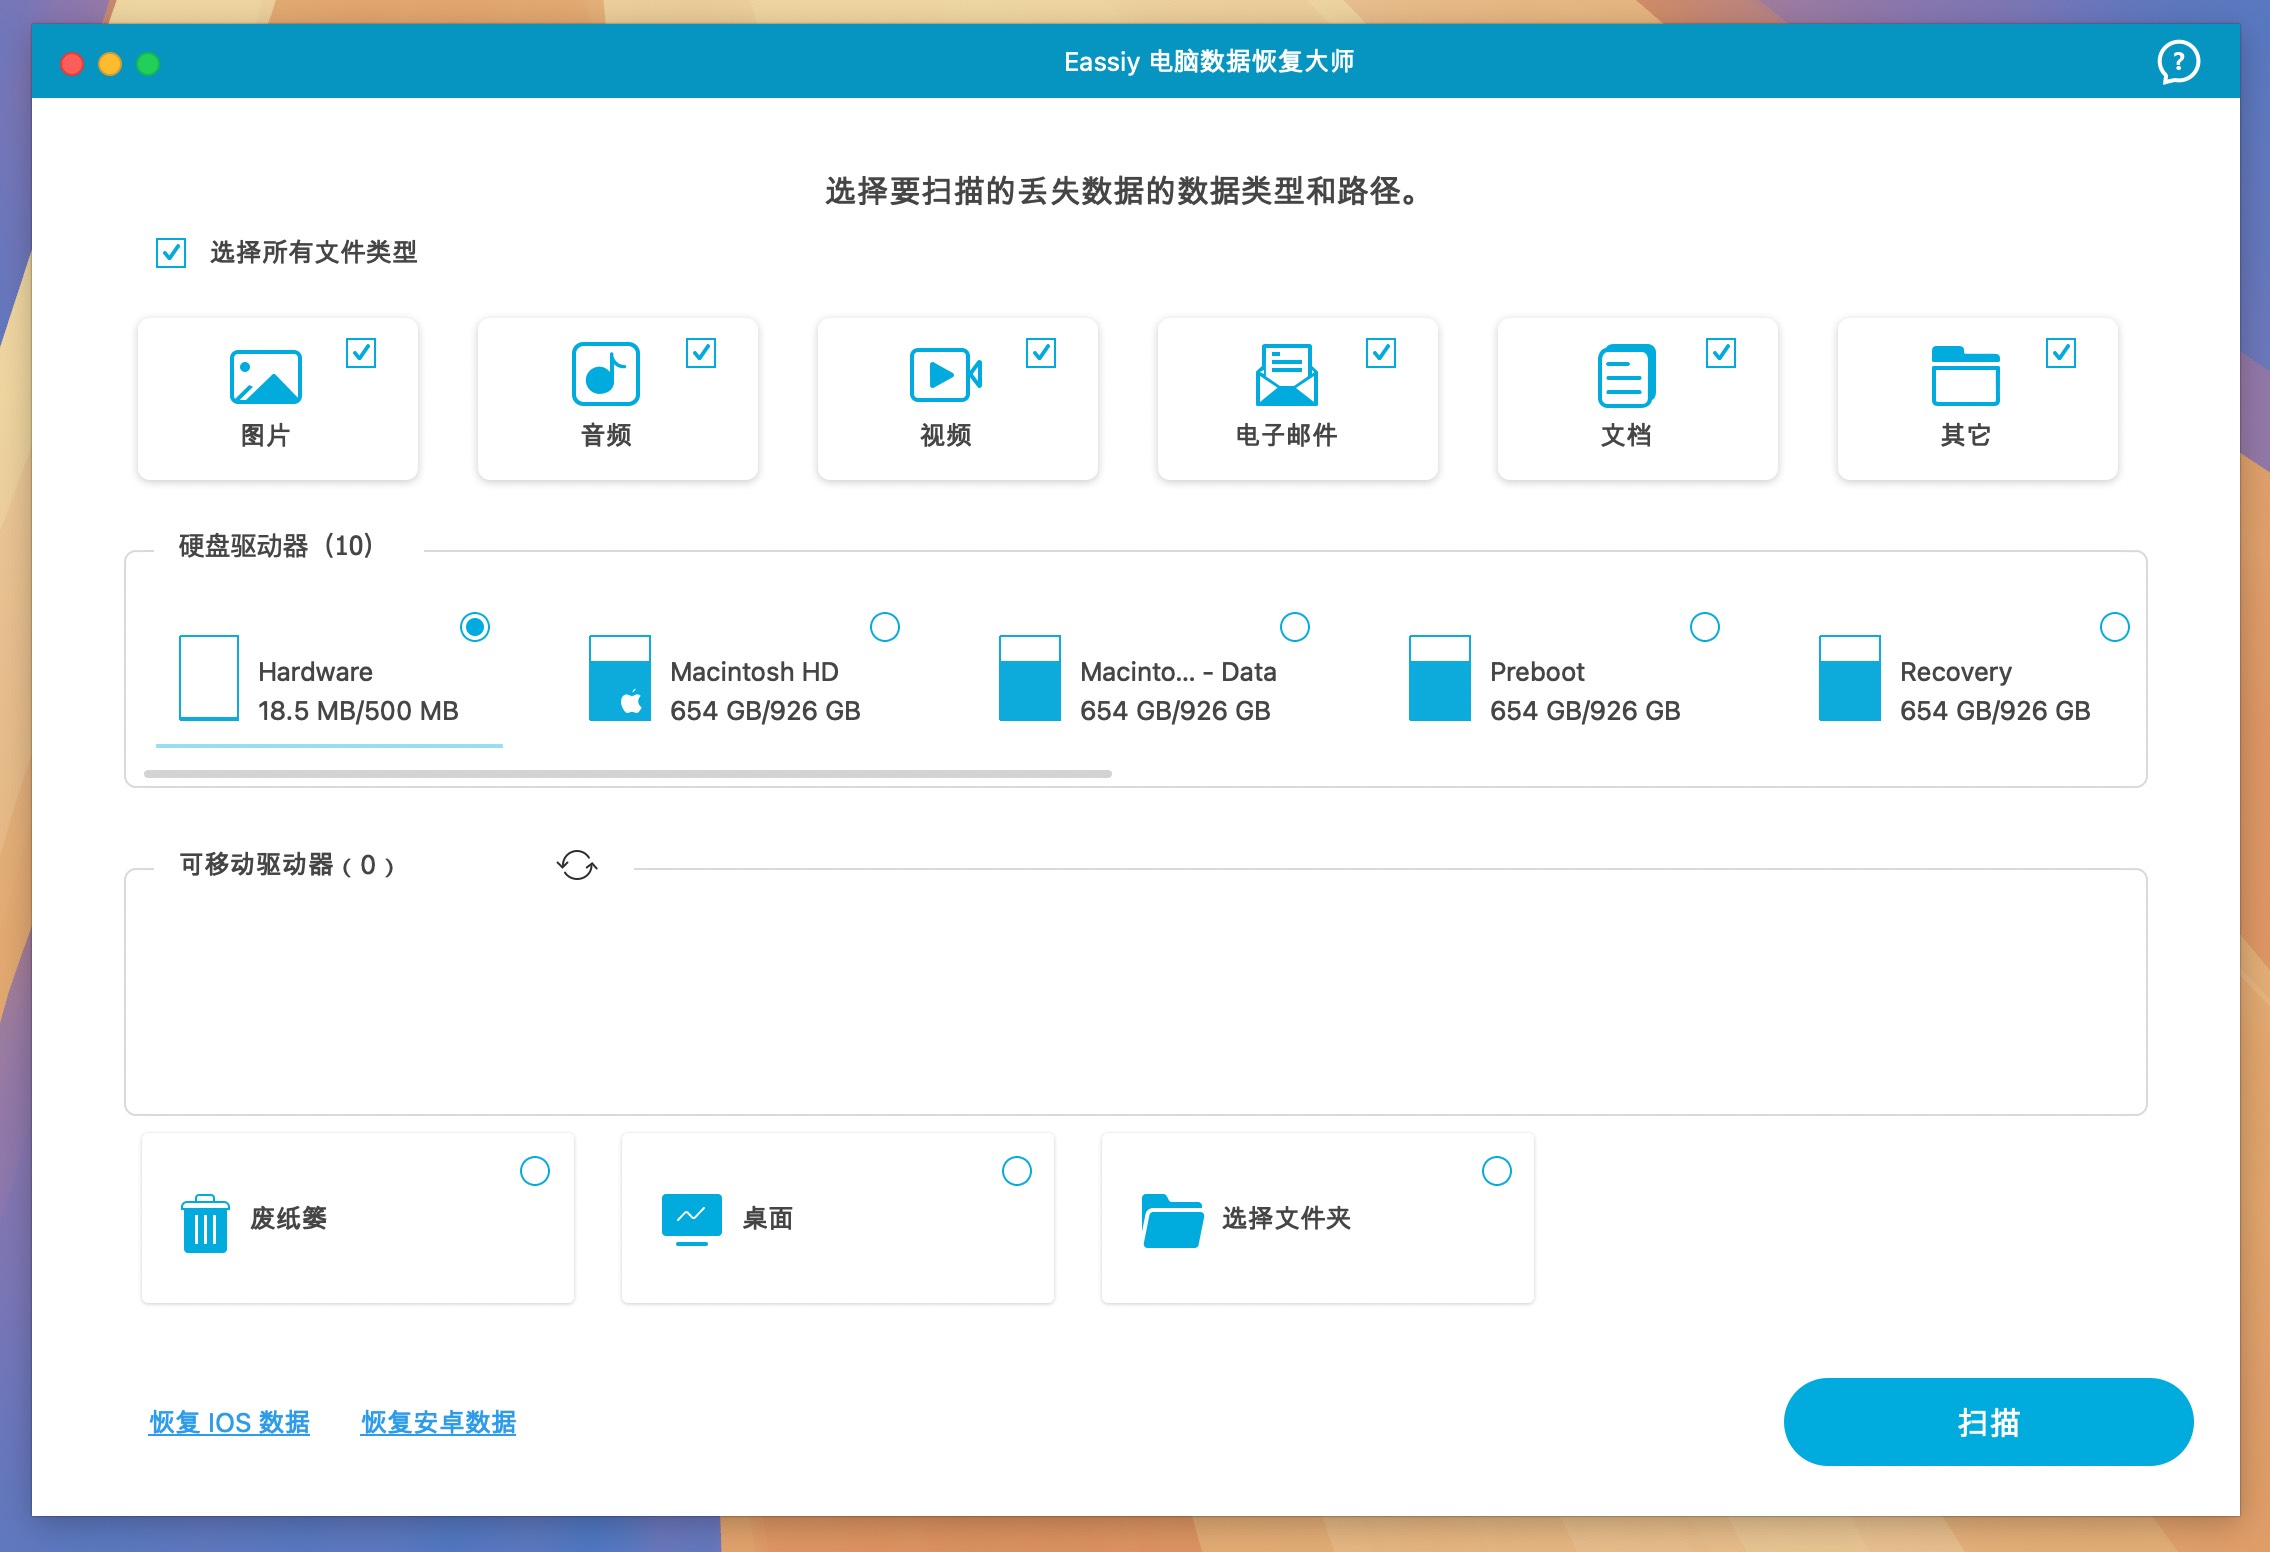Click the 图片 label
The width and height of the screenshot is (2270, 1552).
click(265, 435)
